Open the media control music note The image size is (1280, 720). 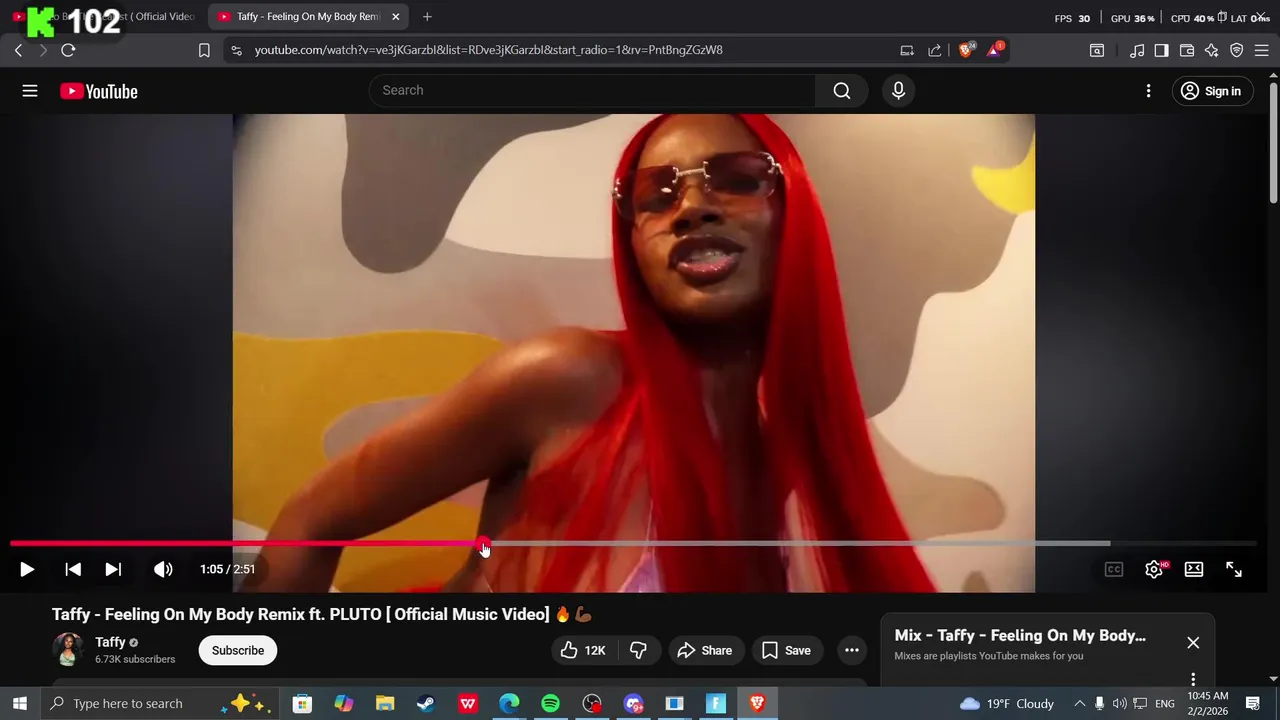(x=1137, y=50)
